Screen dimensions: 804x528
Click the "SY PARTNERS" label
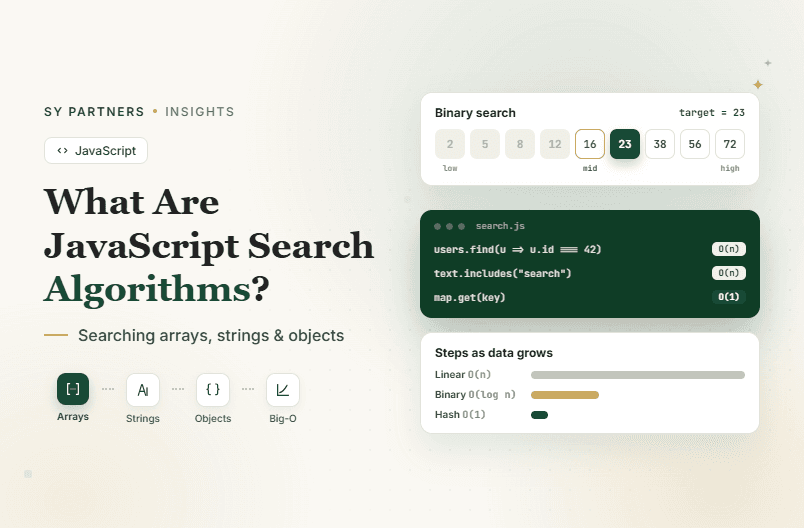(94, 112)
